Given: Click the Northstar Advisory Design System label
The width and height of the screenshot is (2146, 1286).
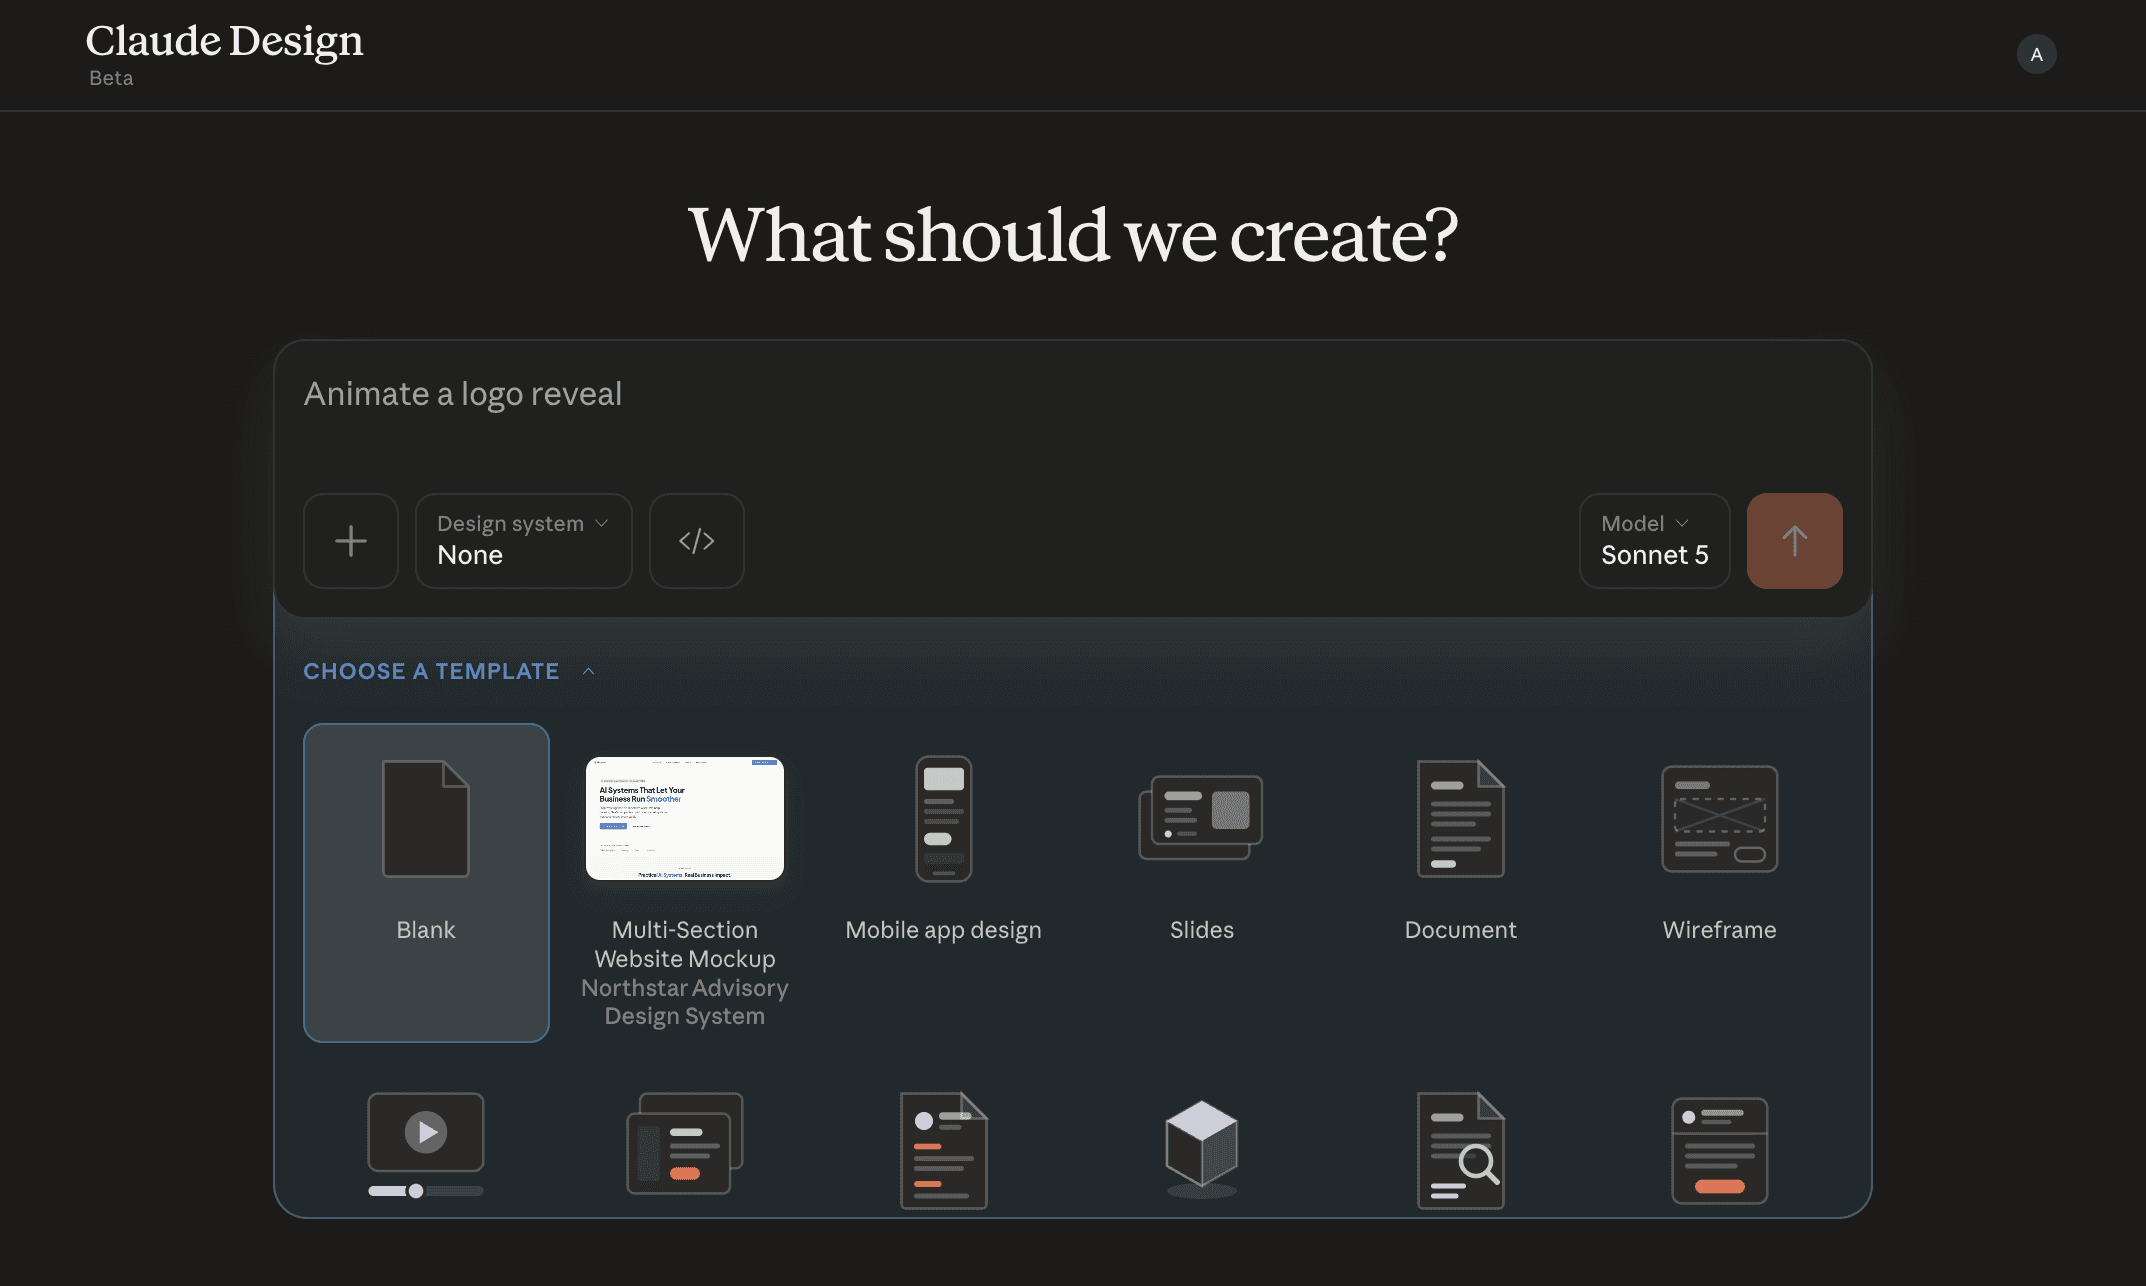Looking at the screenshot, I should pos(685,1002).
